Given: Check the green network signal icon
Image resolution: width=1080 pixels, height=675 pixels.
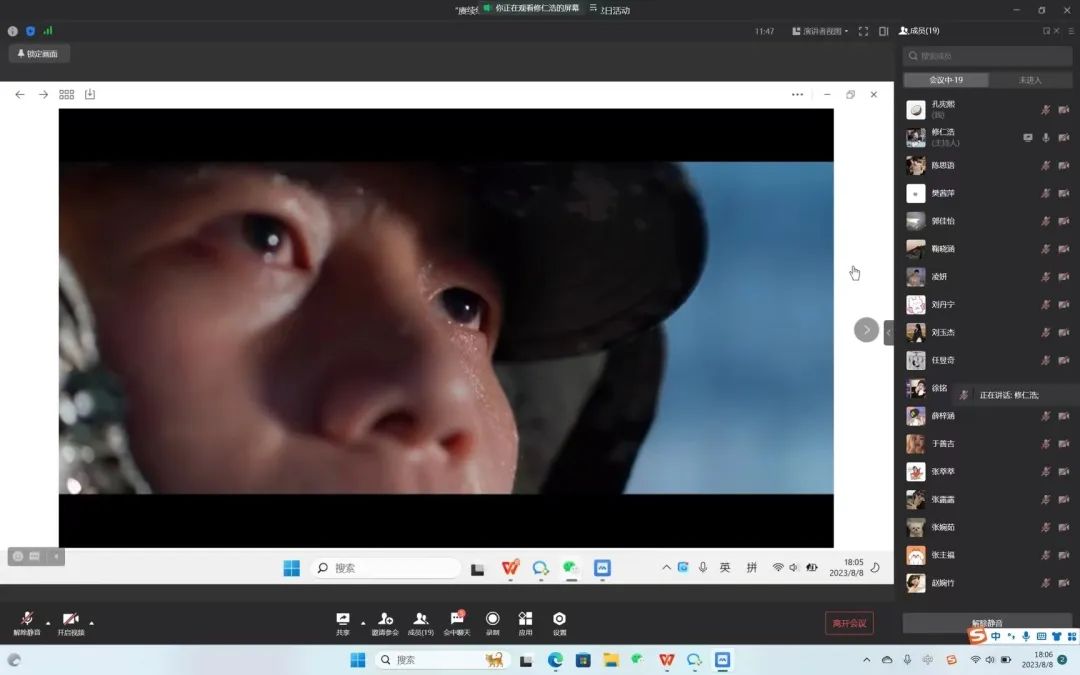Looking at the screenshot, I should pos(48,30).
